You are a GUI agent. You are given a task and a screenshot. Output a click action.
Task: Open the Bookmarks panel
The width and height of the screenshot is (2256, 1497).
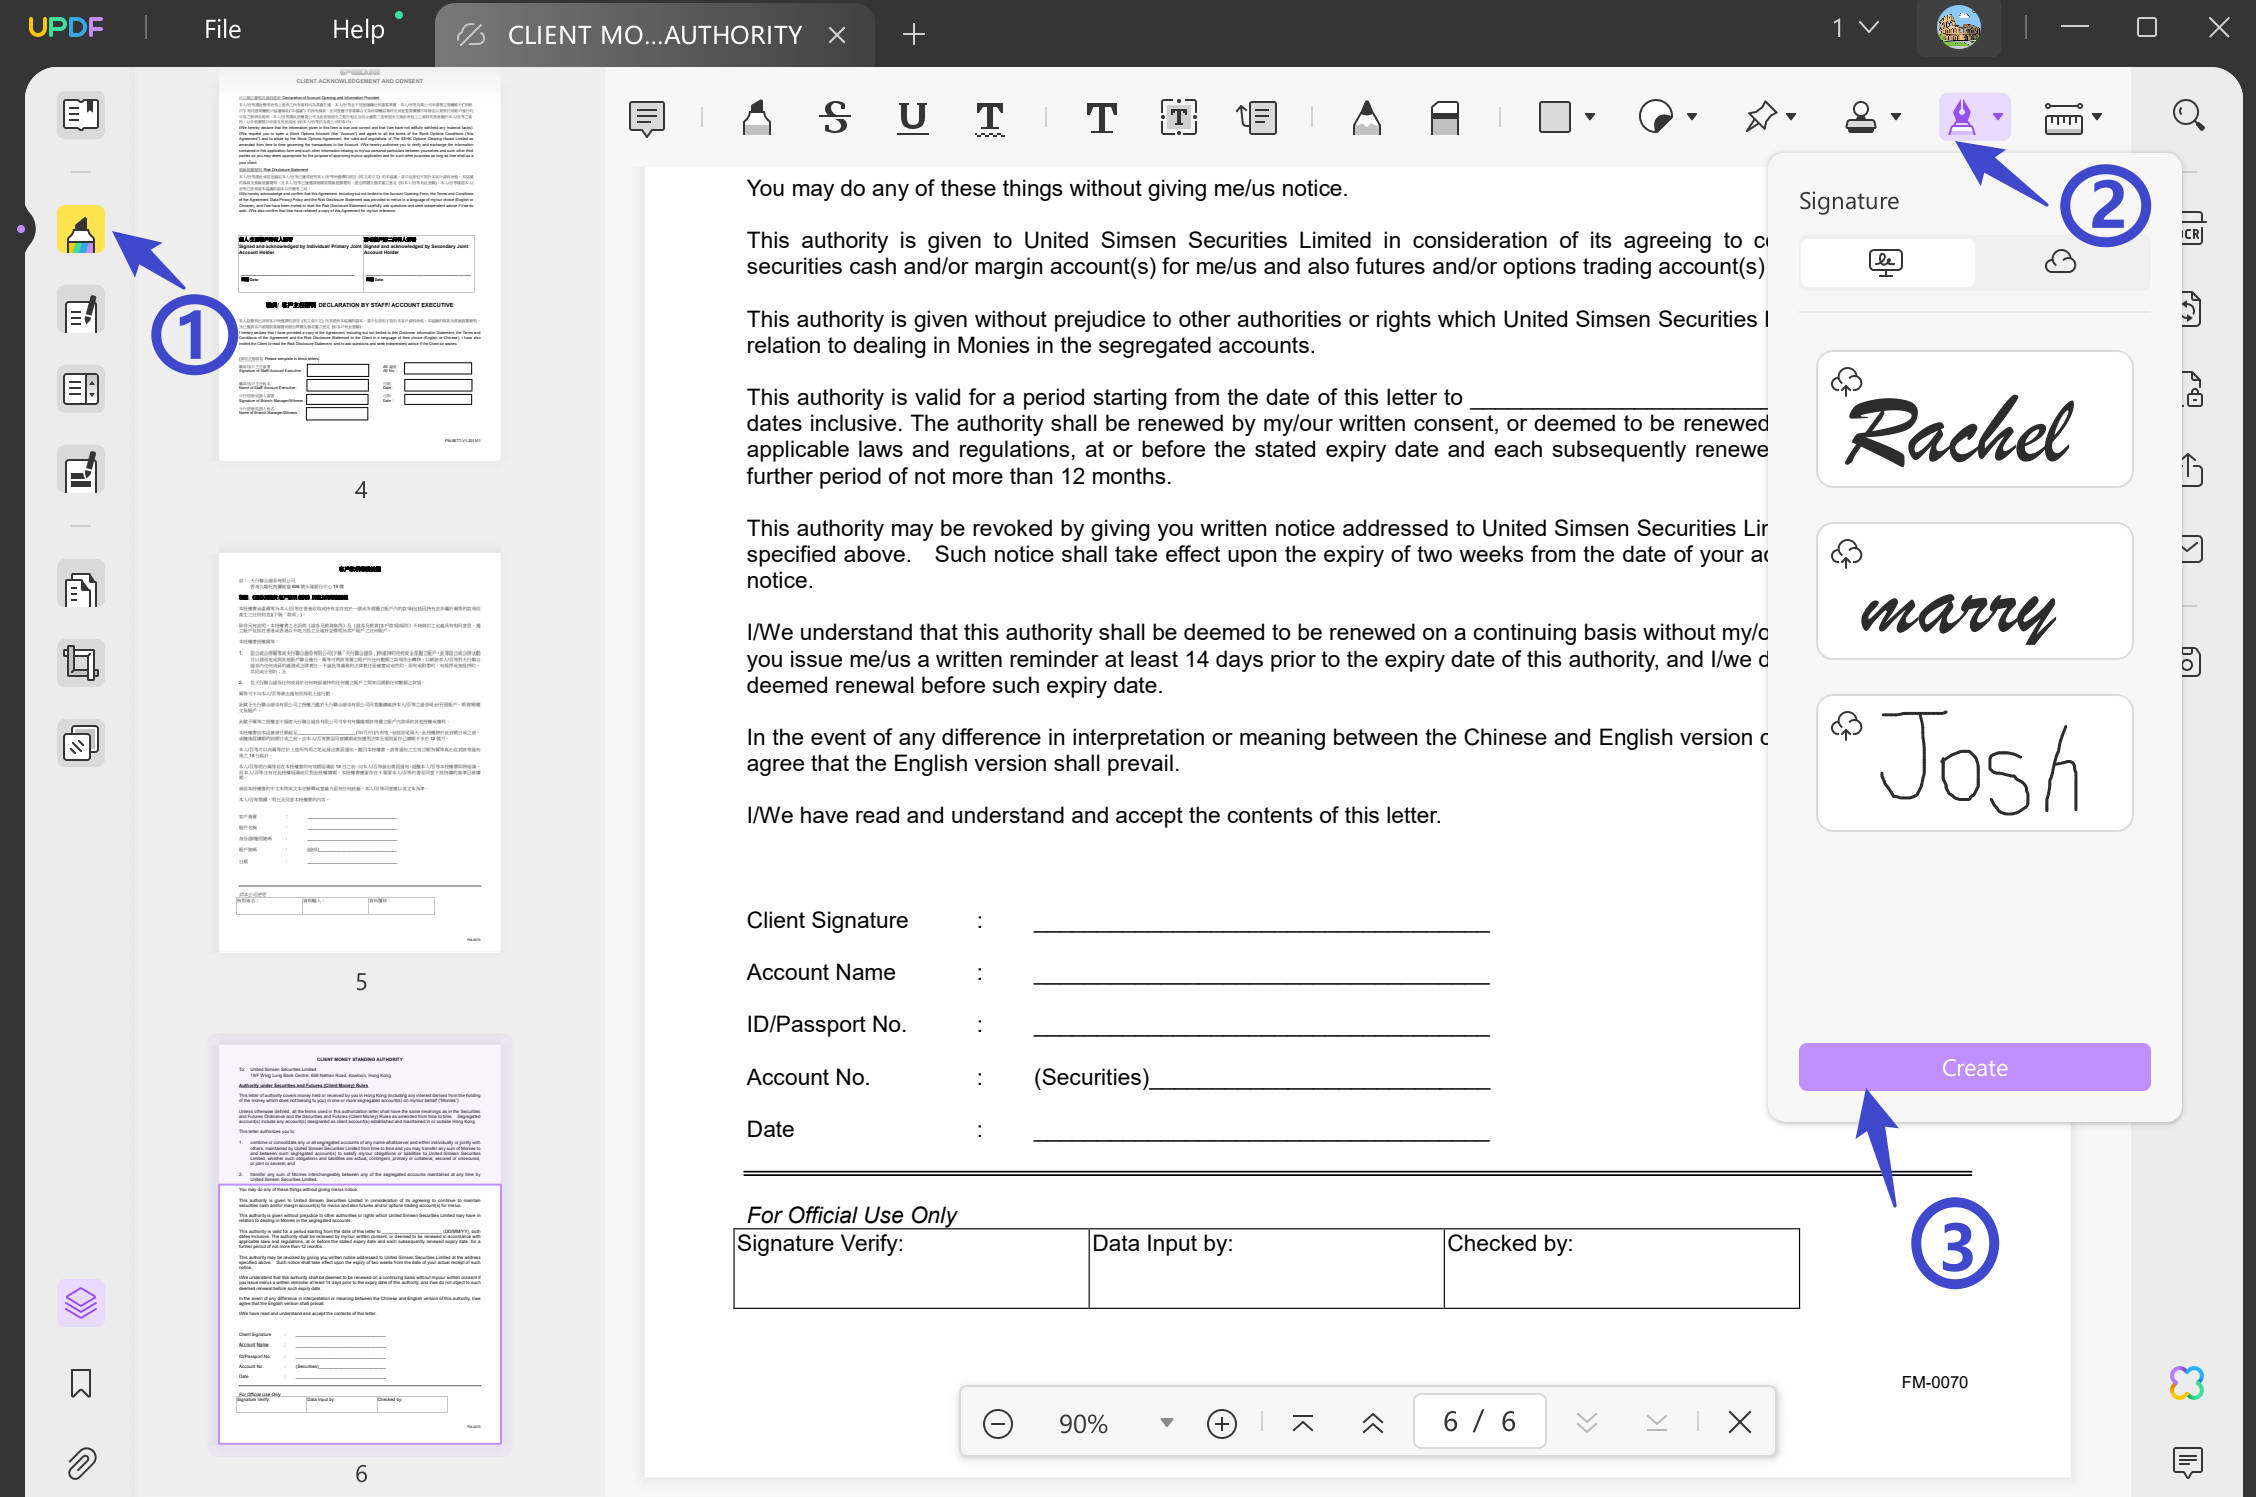[x=80, y=1383]
